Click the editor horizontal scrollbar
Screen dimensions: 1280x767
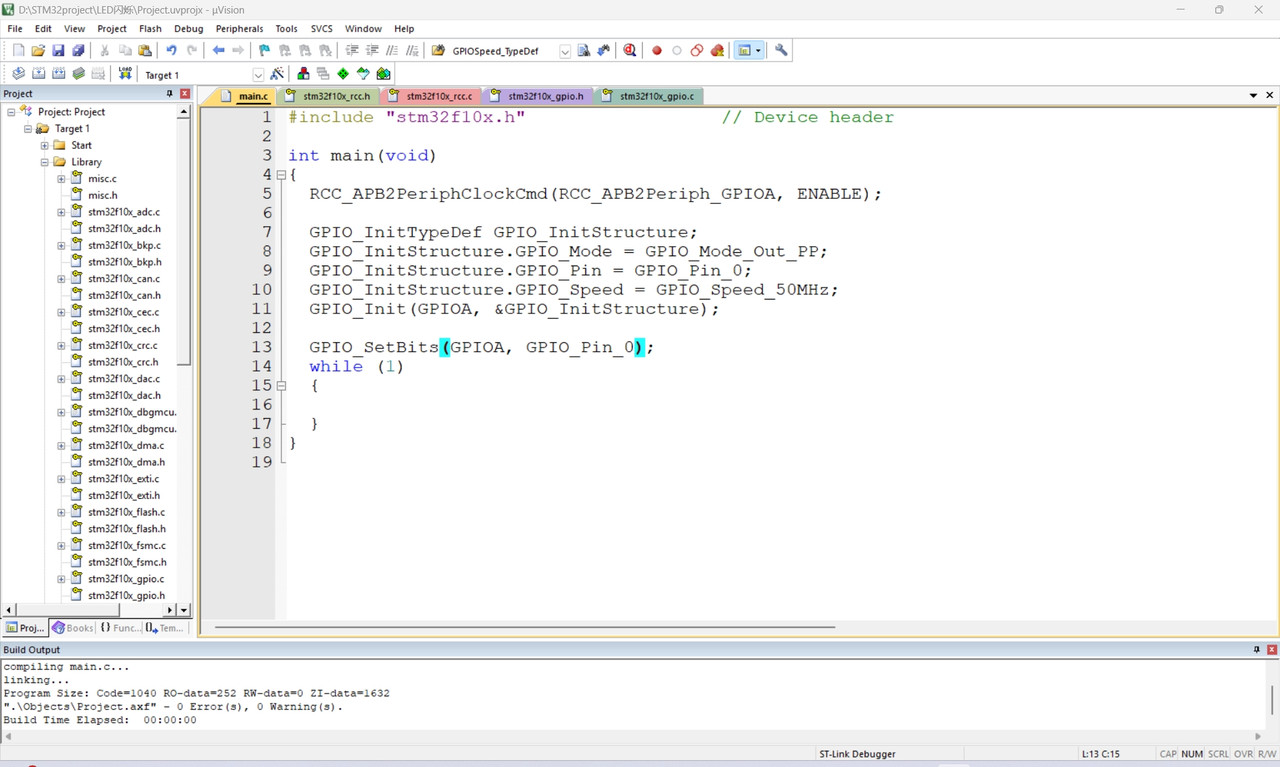pos(525,628)
